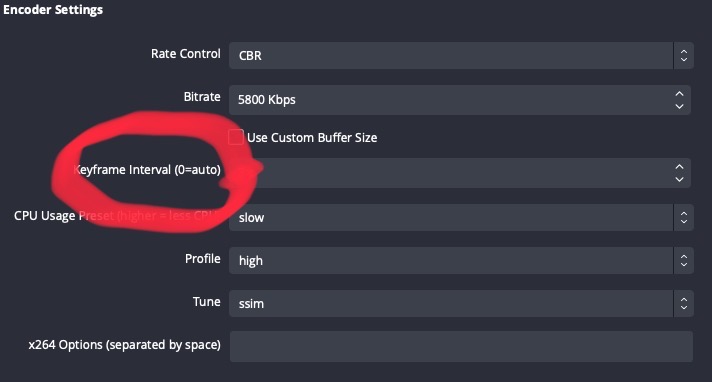This screenshot has width=712, height=382.
Task: Click the Keyframe Interval (0=auto) label
Action: click(147, 170)
